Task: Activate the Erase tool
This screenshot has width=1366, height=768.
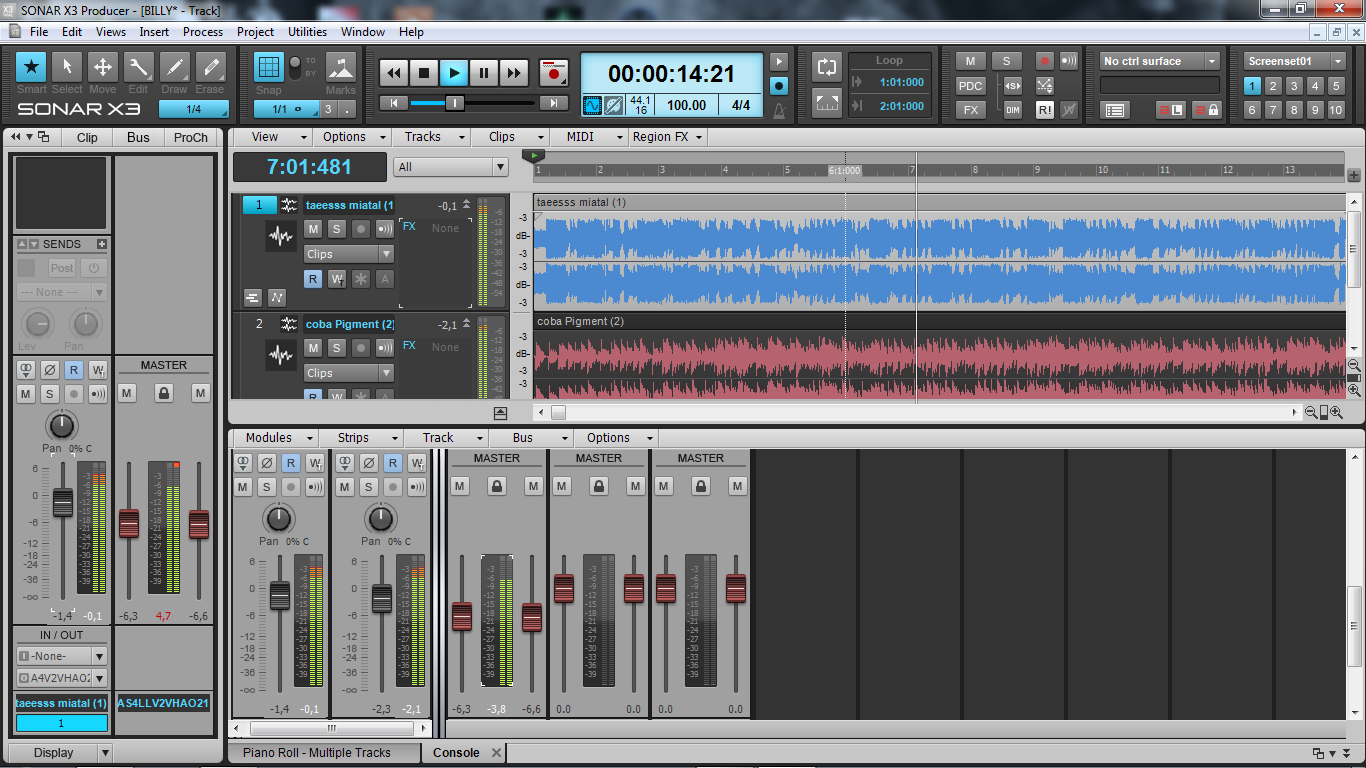Action: tap(210, 67)
